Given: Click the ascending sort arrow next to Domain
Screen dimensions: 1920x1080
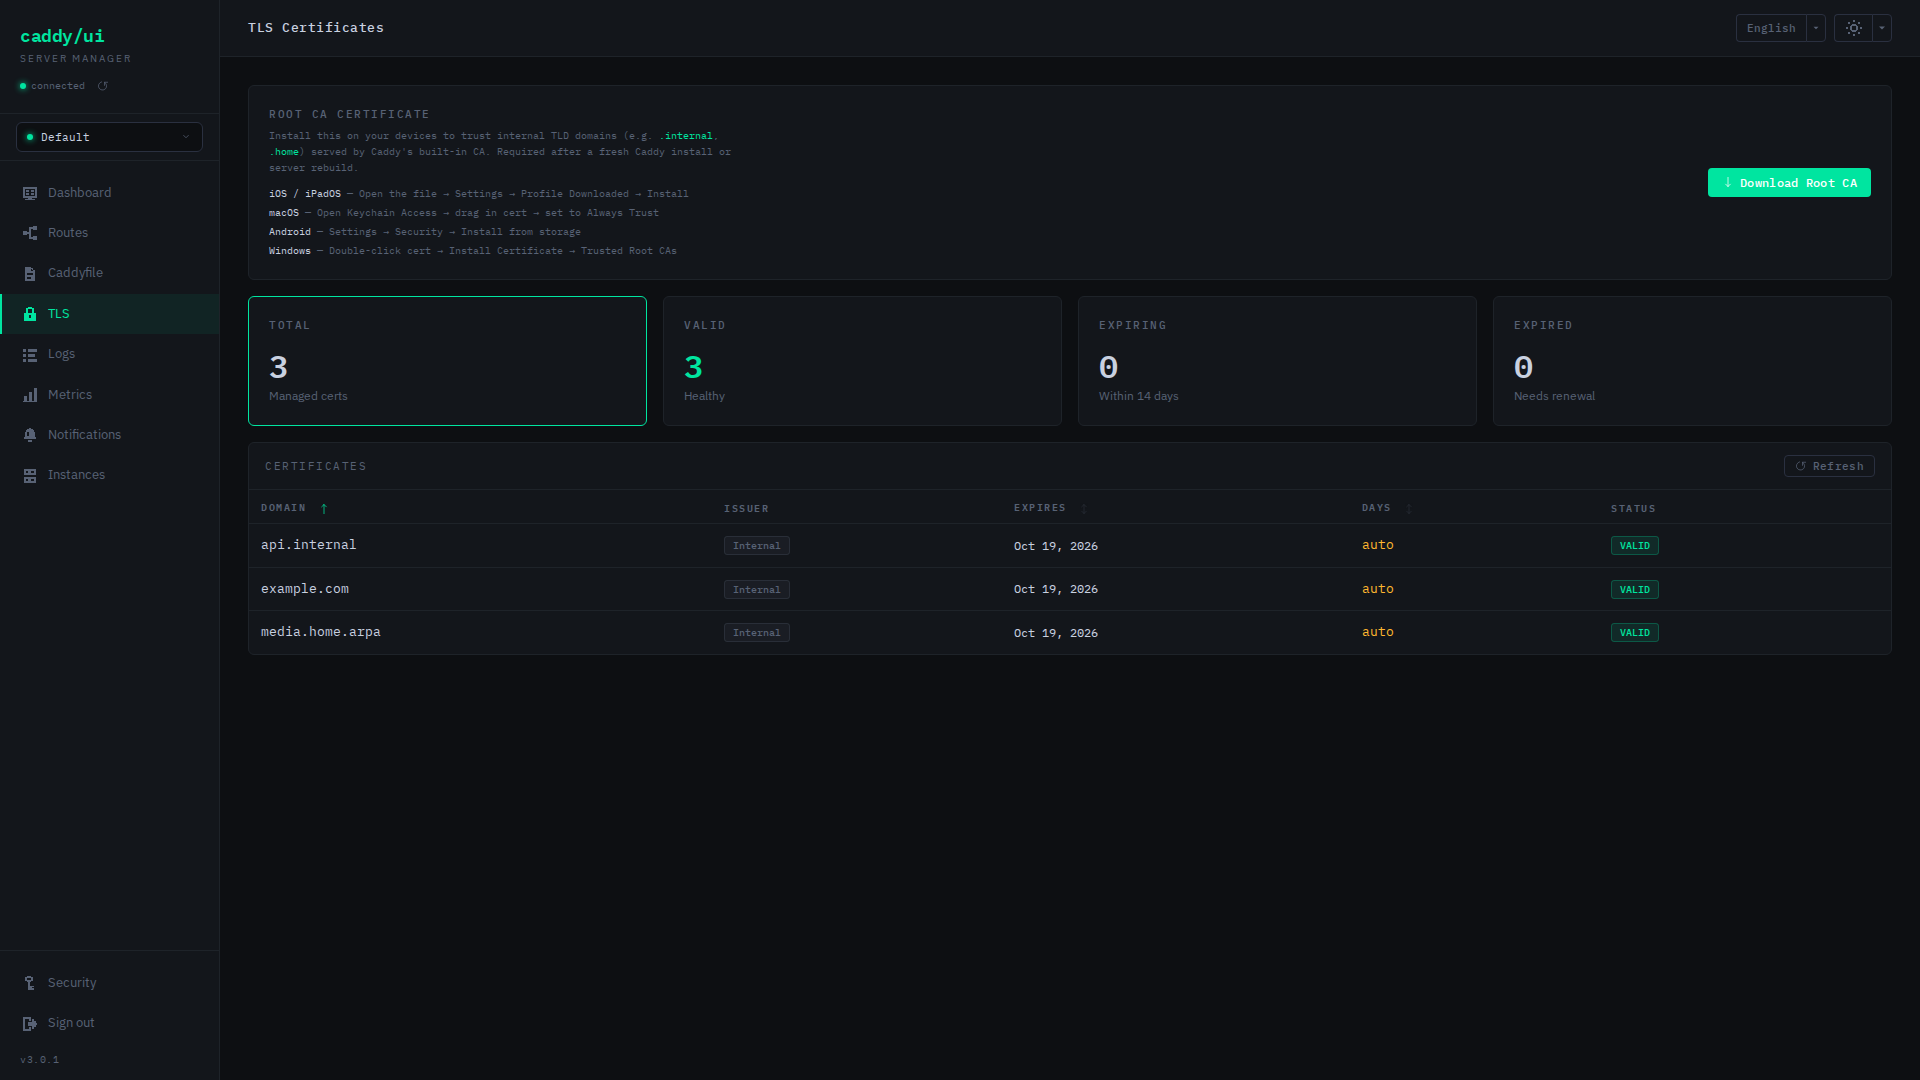Looking at the screenshot, I should [324, 509].
